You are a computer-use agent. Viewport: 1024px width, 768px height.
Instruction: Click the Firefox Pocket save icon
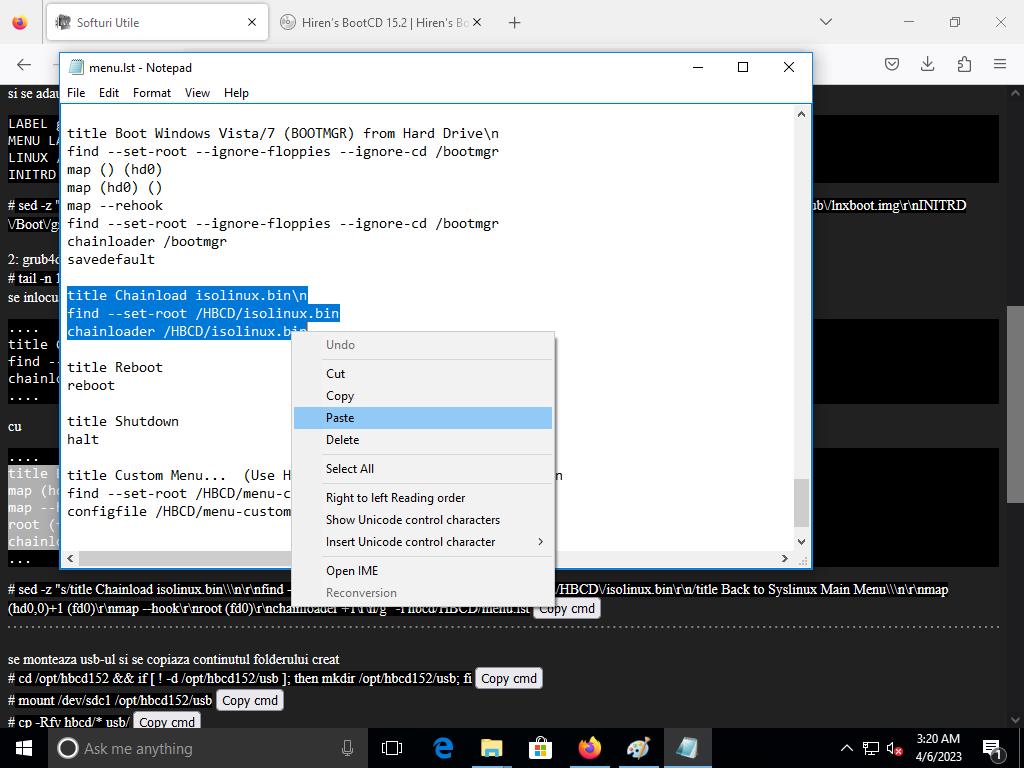click(891, 64)
